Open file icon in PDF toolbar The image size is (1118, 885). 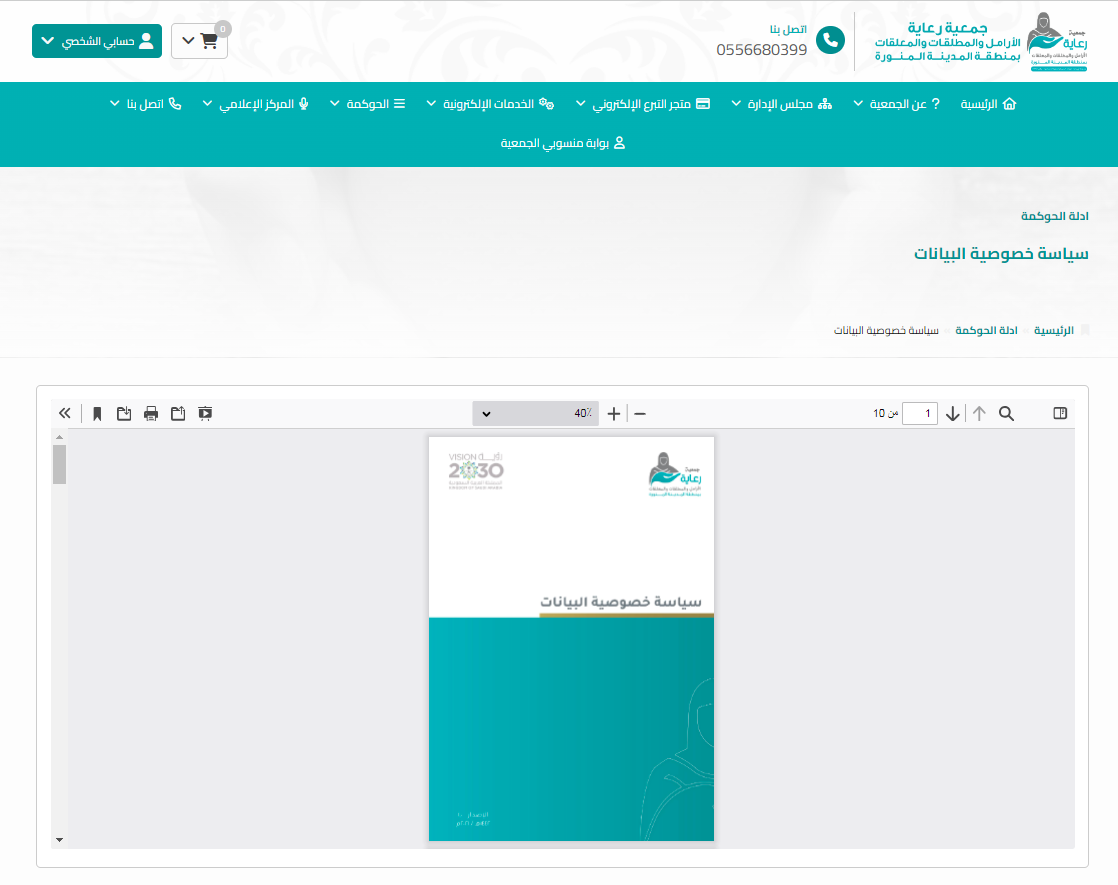(178, 414)
